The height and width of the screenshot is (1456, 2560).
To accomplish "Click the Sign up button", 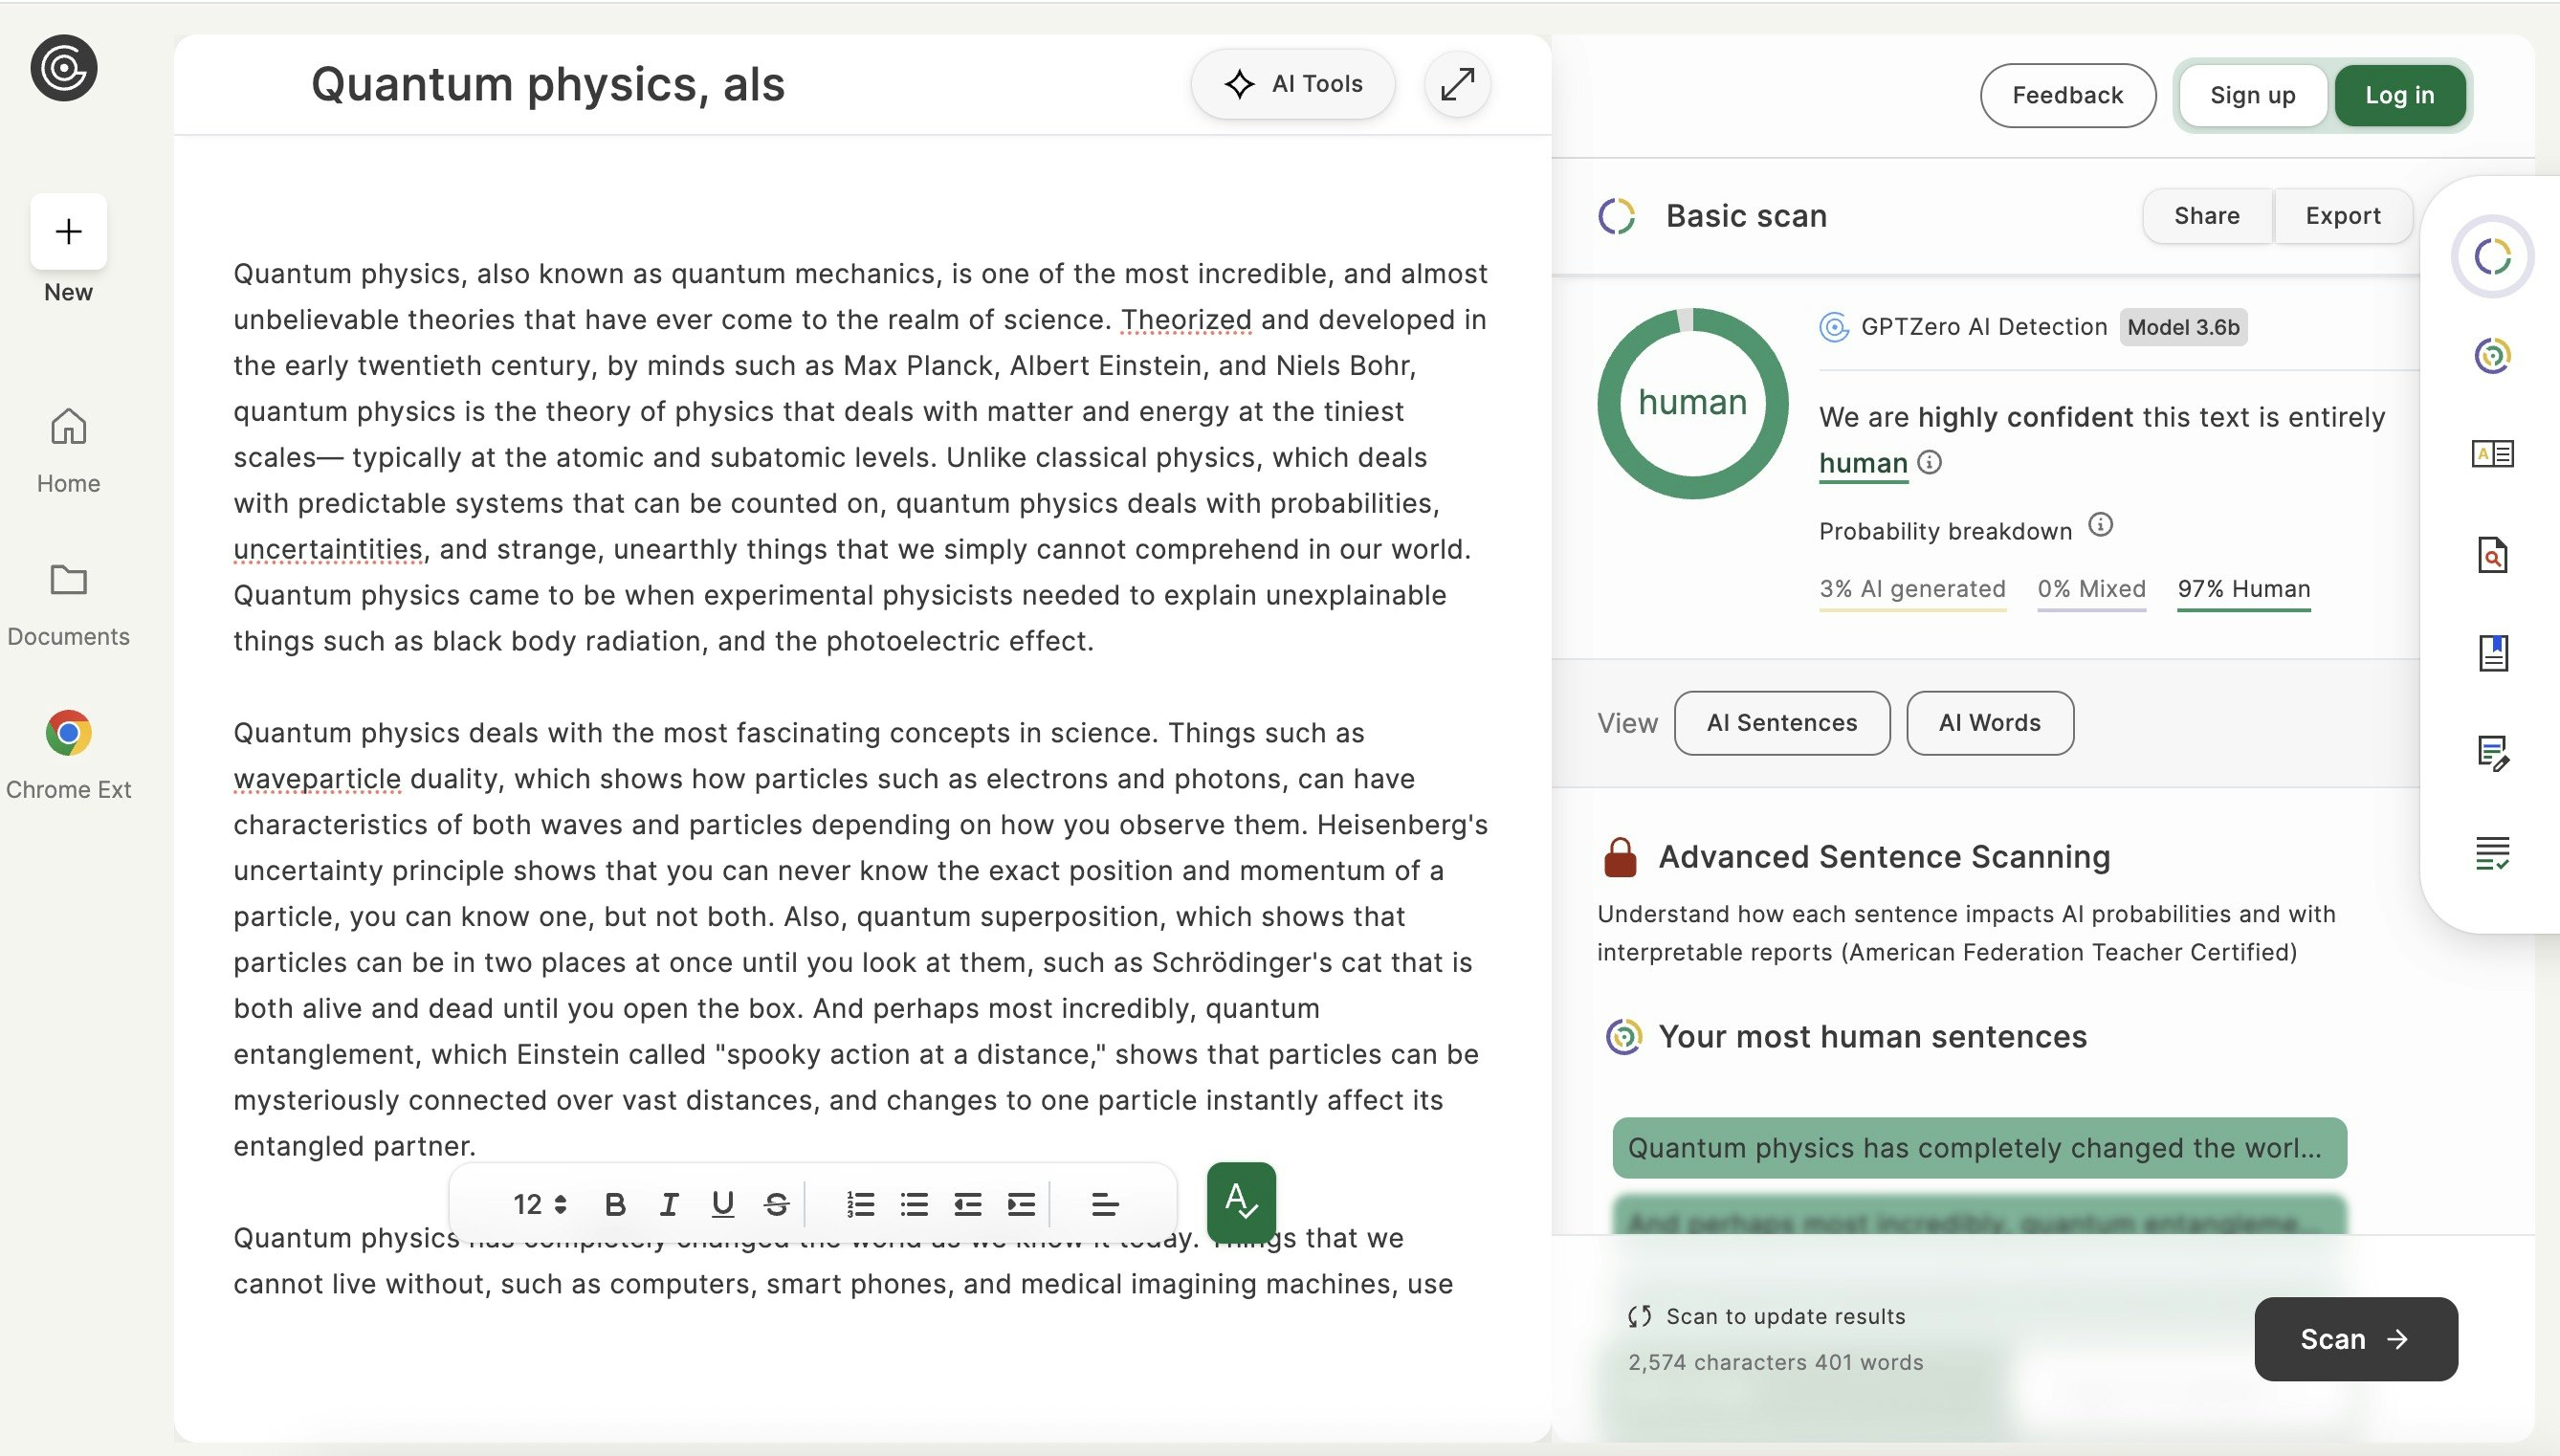I will [x=2252, y=95].
